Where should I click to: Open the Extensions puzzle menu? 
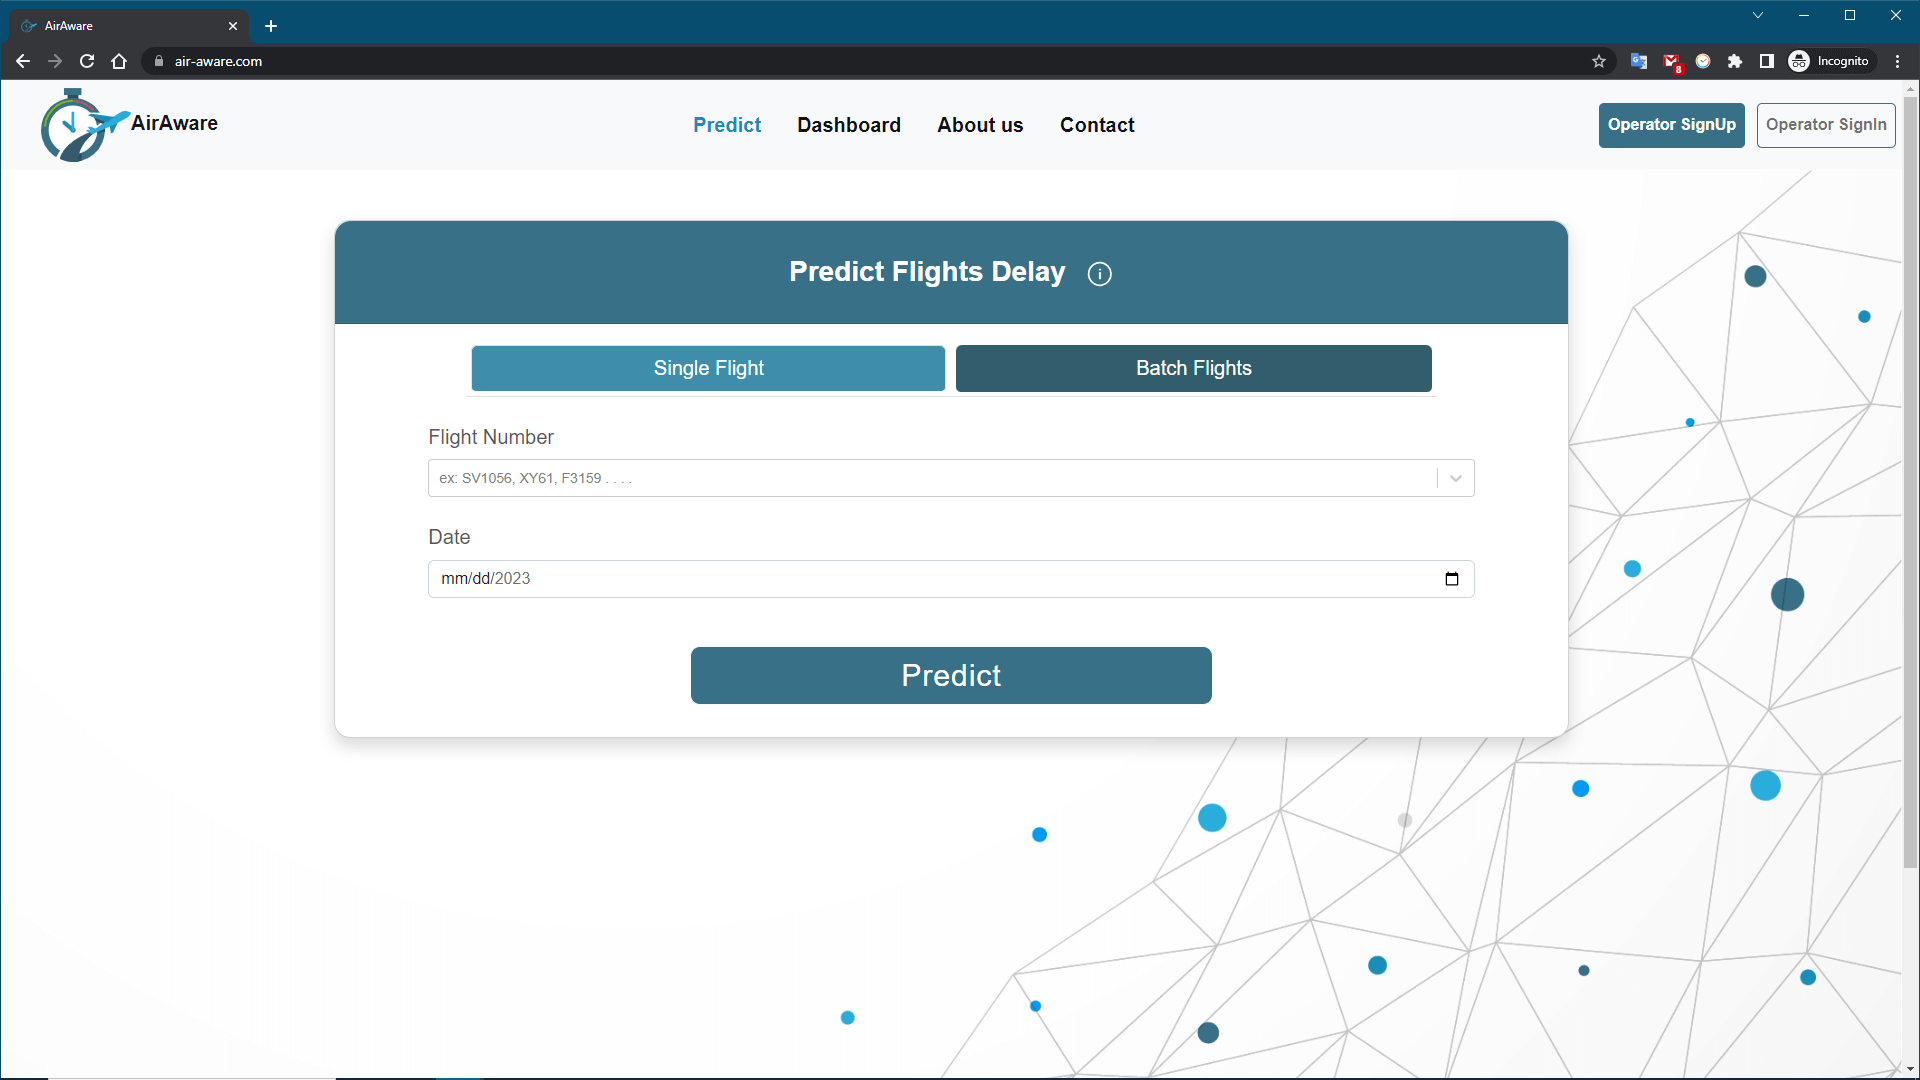(x=1735, y=61)
